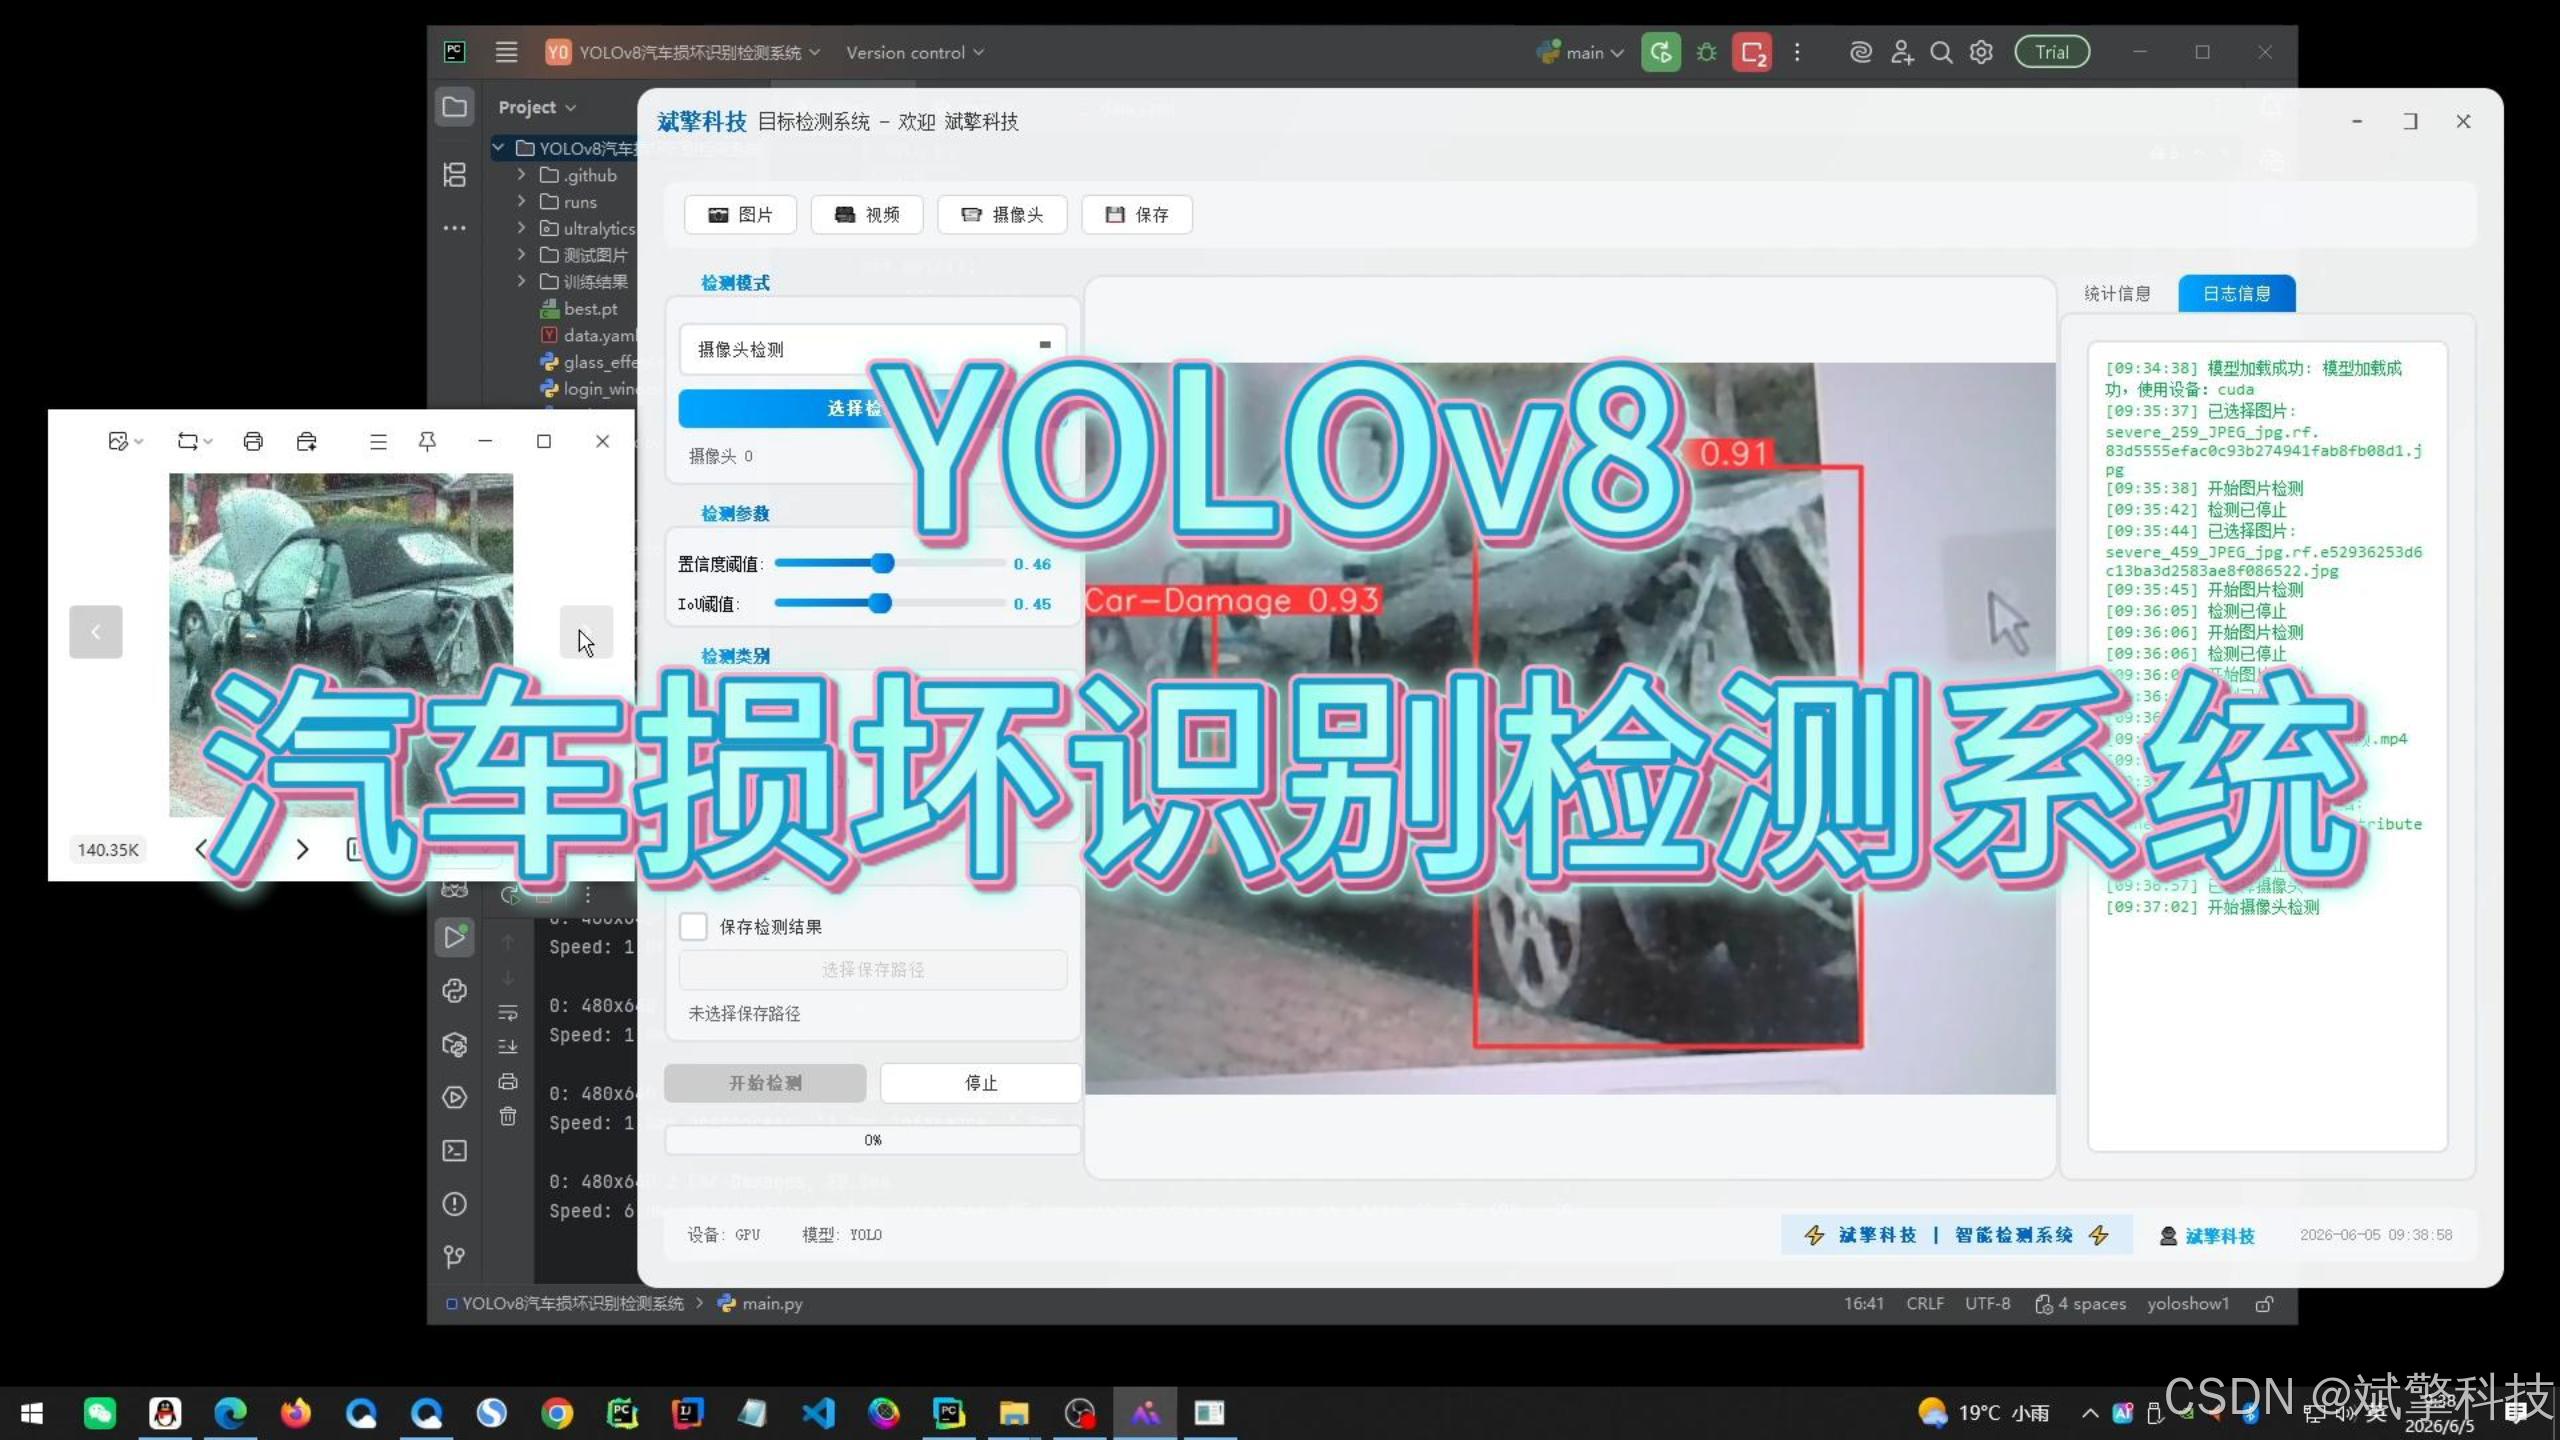Open PyCharm's More Actions three-dot menu
The image size is (2560, 1440).
pos(1797,52)
